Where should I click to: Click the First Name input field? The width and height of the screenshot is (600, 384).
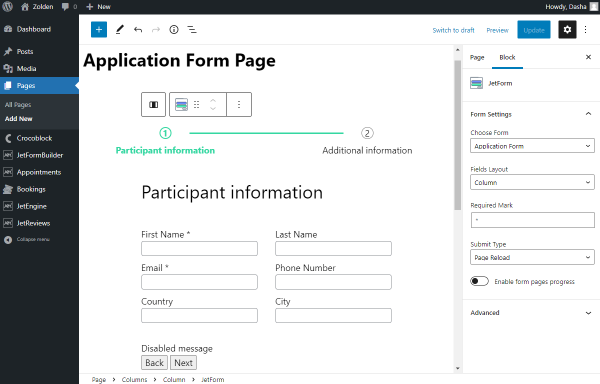point(199,248)
